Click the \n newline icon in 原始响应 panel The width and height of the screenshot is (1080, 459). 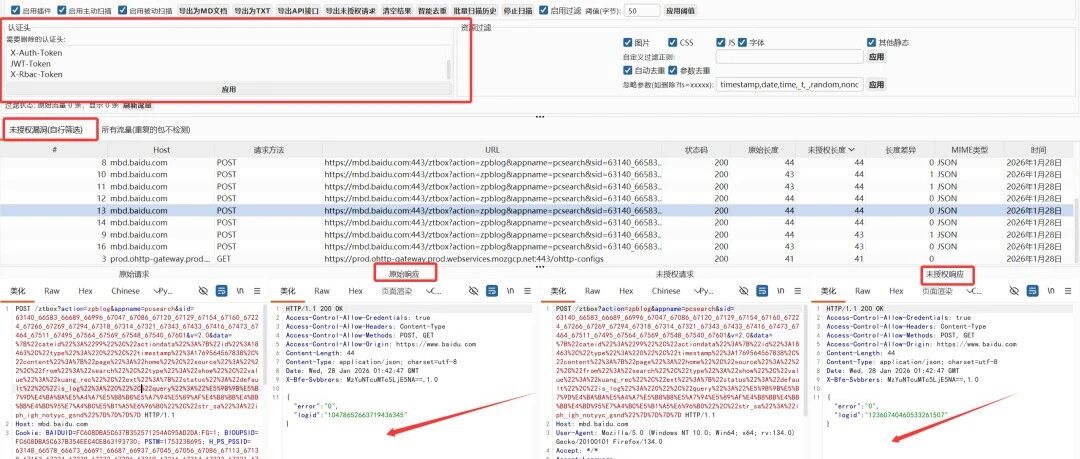pyautogui.click(x=510, y=291)
